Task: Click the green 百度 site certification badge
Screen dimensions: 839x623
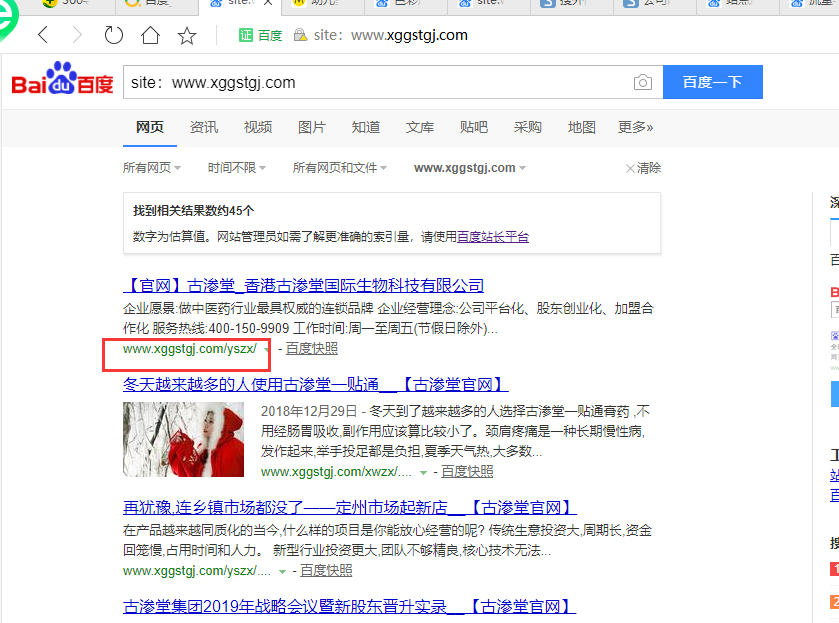Action: tap(261, 35)
